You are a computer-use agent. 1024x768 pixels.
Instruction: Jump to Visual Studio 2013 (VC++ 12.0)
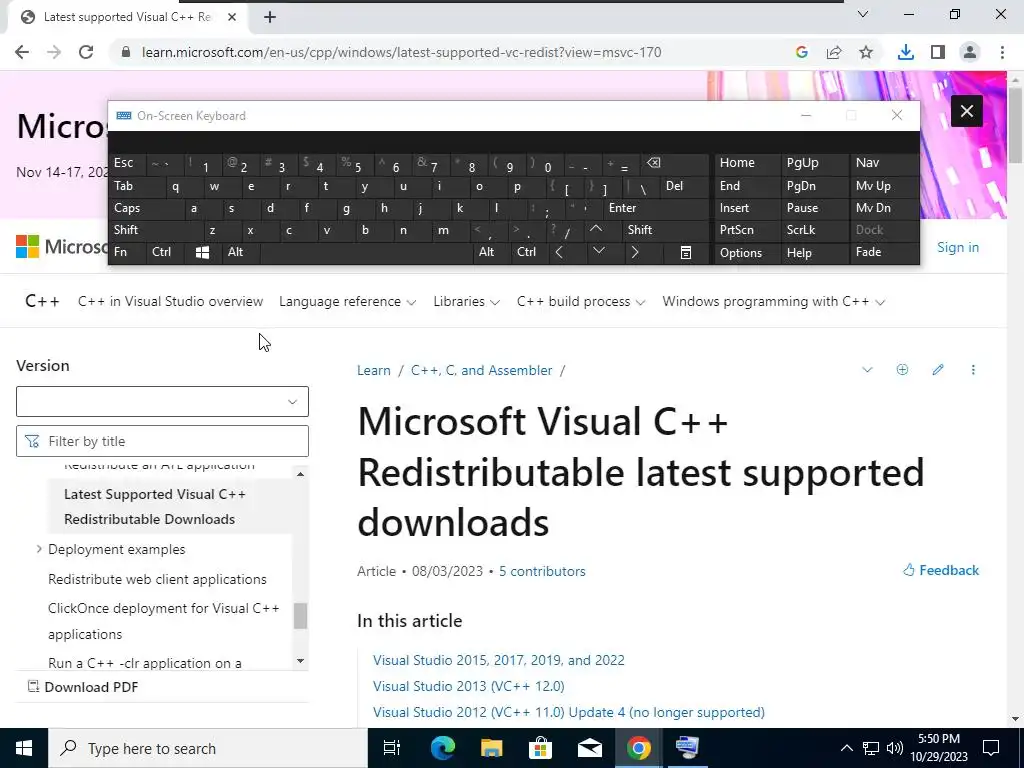click(x=468, y=686)
